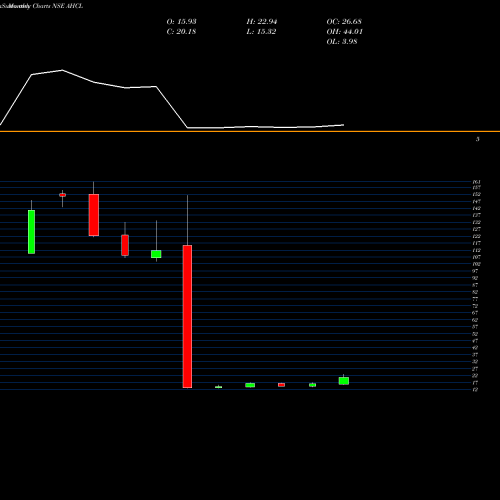Select the tiny red candle near 152
Image resolution: width=500 pixels, height=500 pixels.
[x=62, y=195]
